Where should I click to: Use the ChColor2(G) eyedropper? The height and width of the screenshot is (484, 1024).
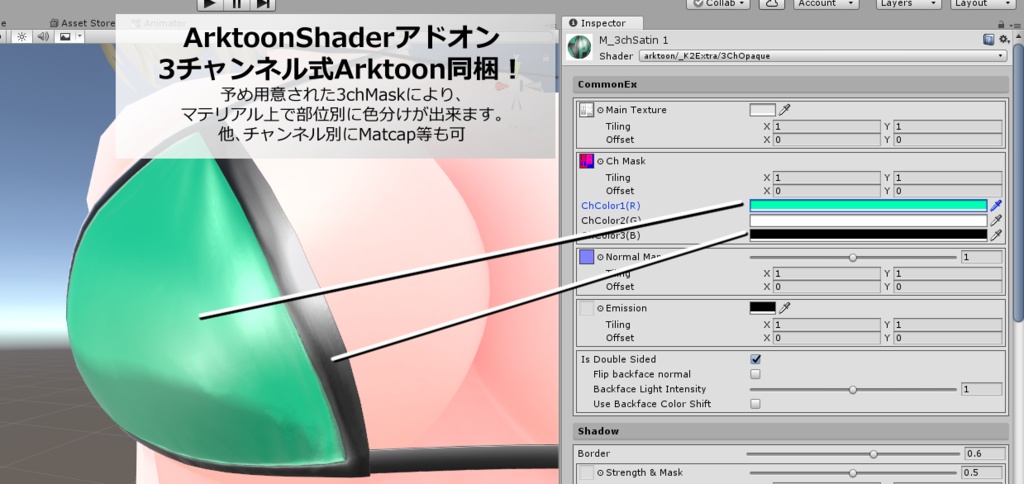tap(996, 221)
